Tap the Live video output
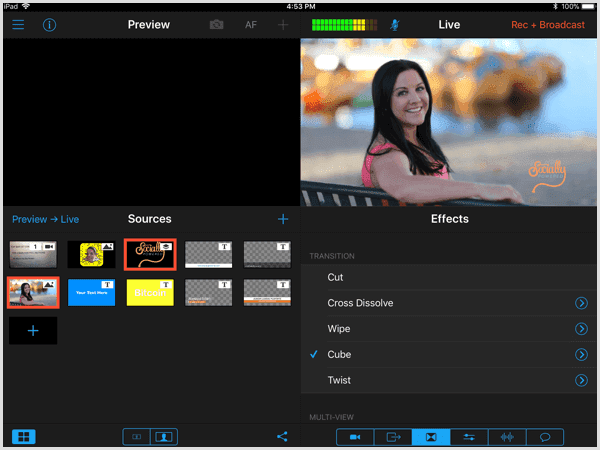600x450 pixels. click(x=448, y=122)
